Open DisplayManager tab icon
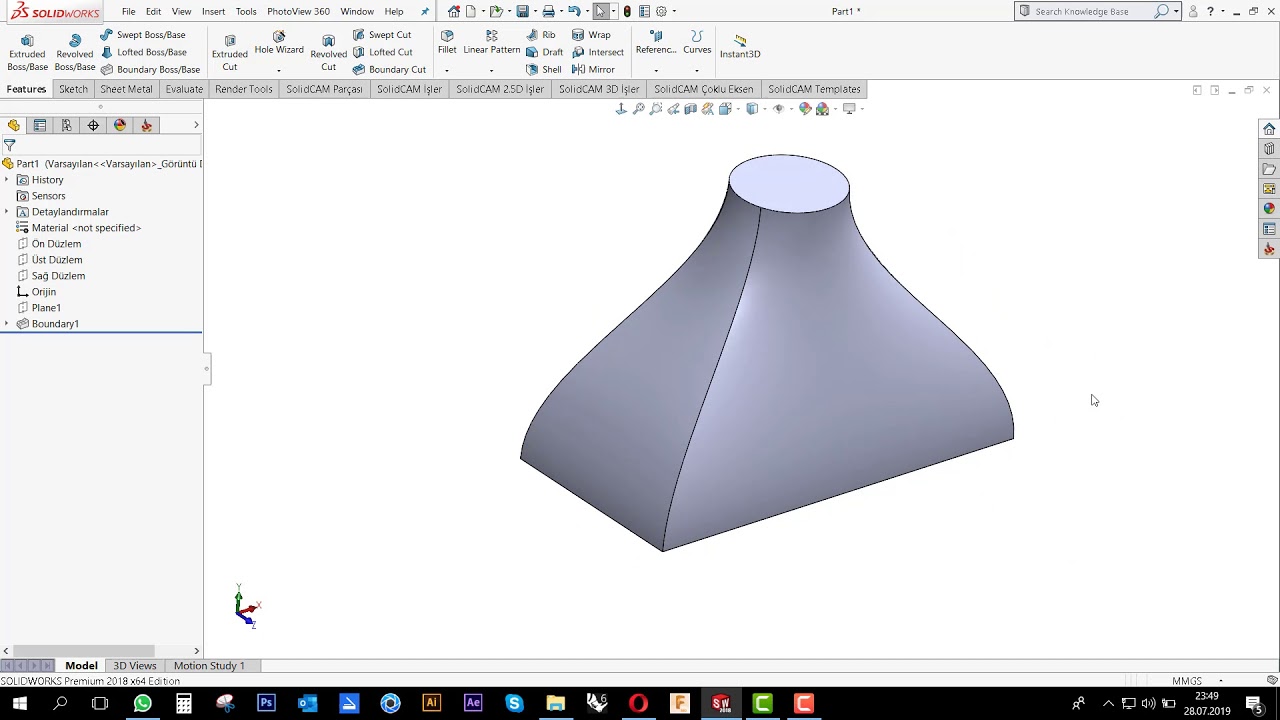Viewport: 1280px width, 720px height. tap(120, 125)
